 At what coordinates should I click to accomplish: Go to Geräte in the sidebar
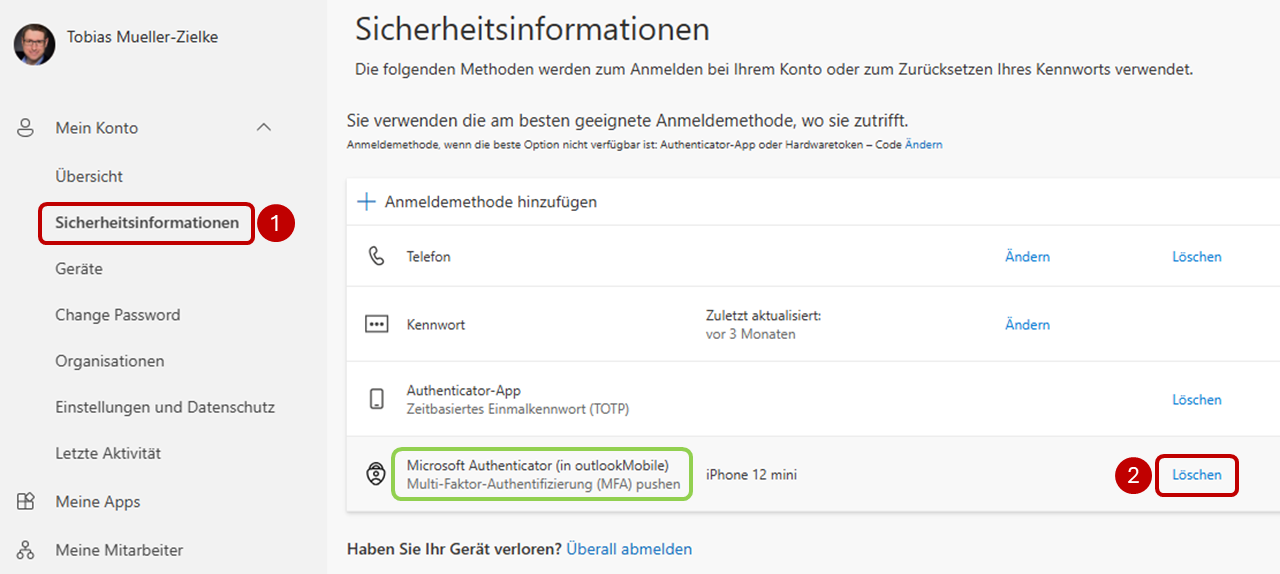pyautogui.click(x=79, y=269)
